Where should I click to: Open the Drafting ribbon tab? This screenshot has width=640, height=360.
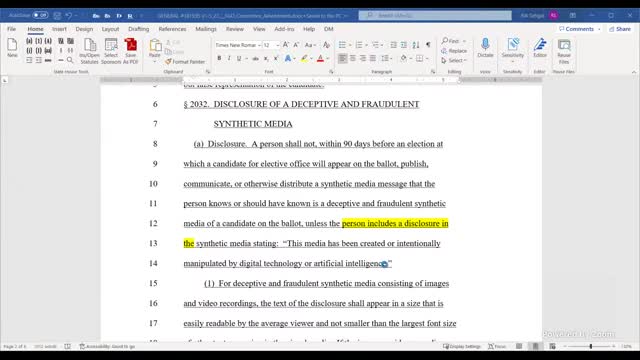(x=139, y=29)
